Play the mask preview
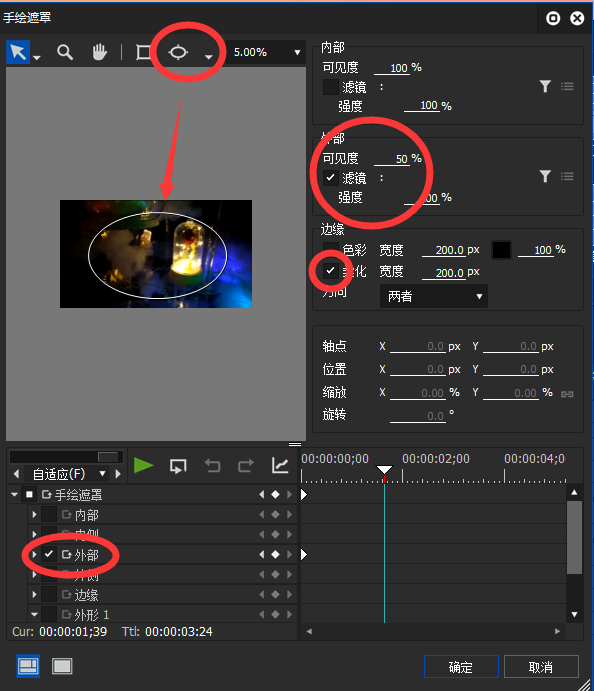Screen dimensions: 594x691 point(143,465)
